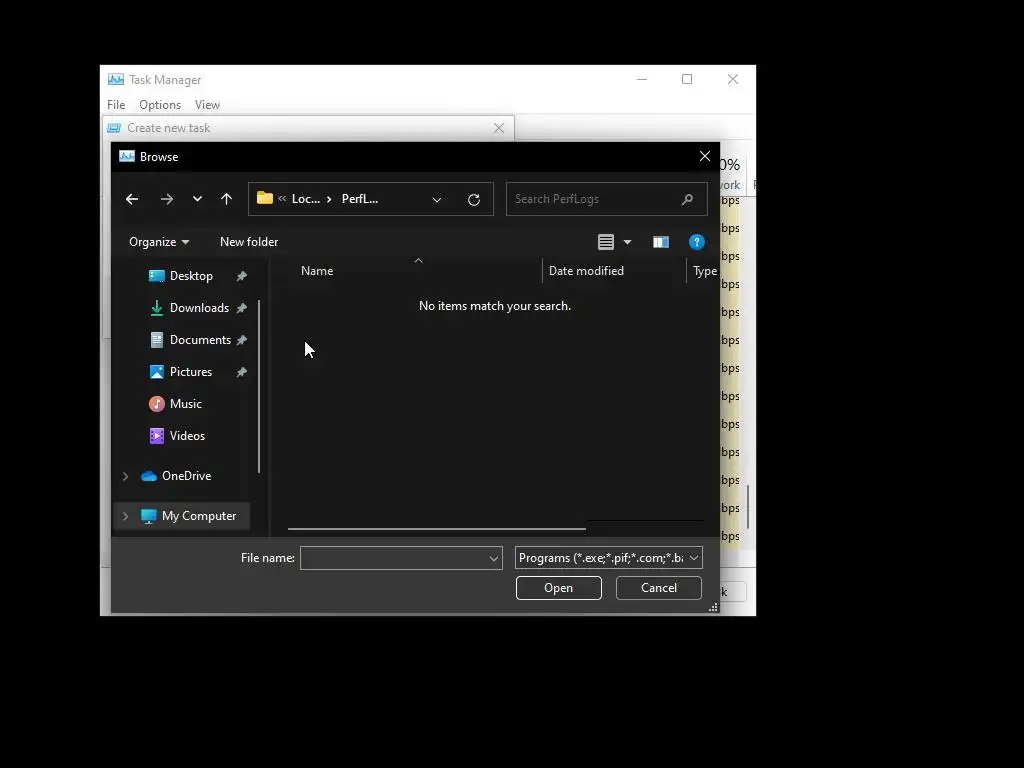Select My Computer in navigation pane
This screenshot has height=768, width=1024.
pos(199,516)
